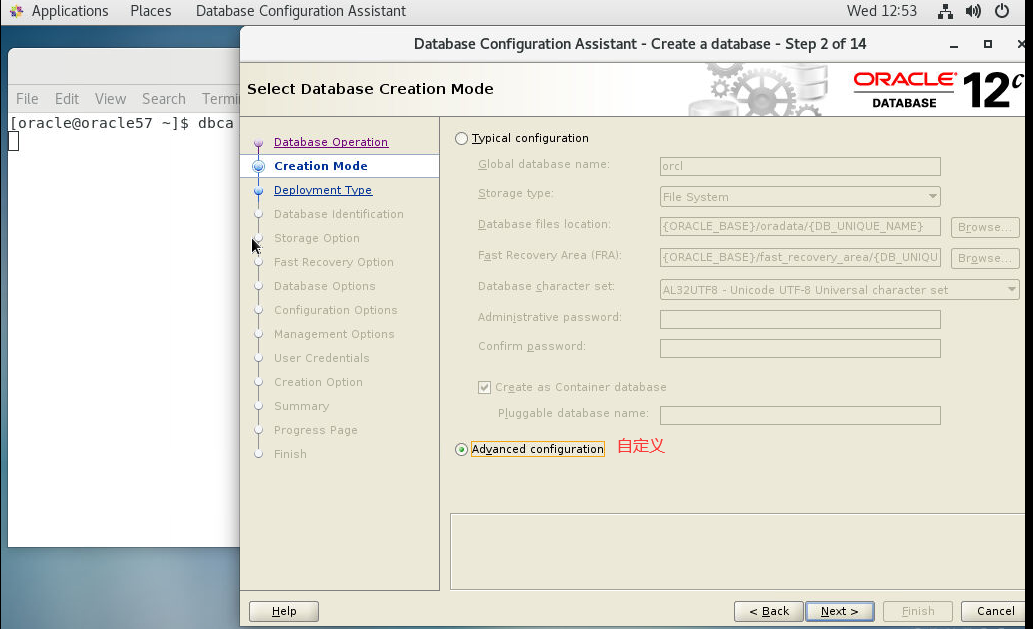Click the terminal prompt line with dbca
This screenshot has height=629, width=1033.
pos(122,123)
